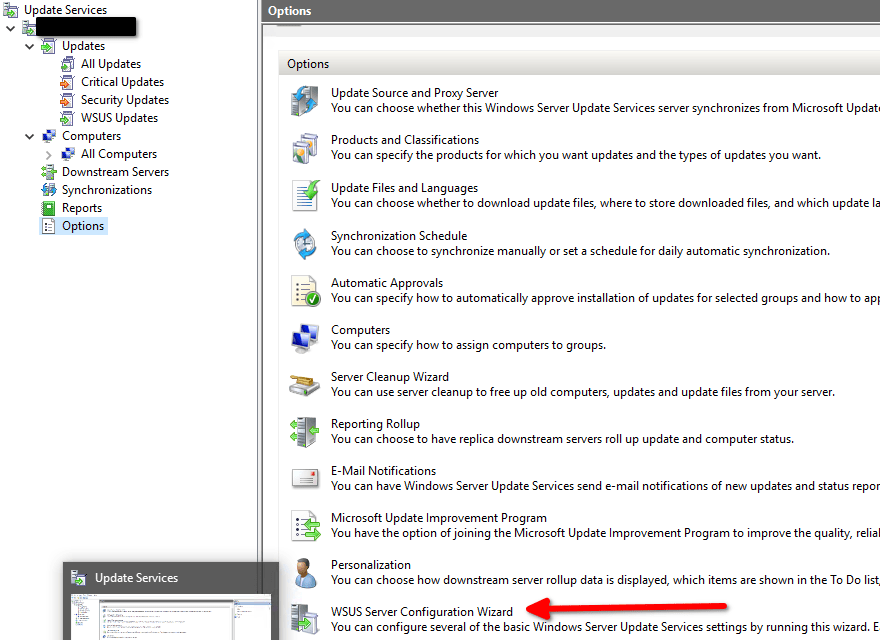The height and width of the screenshot is (640, 880).
Task: Click the Reporting Rollup icon
Action: point(305,432)
